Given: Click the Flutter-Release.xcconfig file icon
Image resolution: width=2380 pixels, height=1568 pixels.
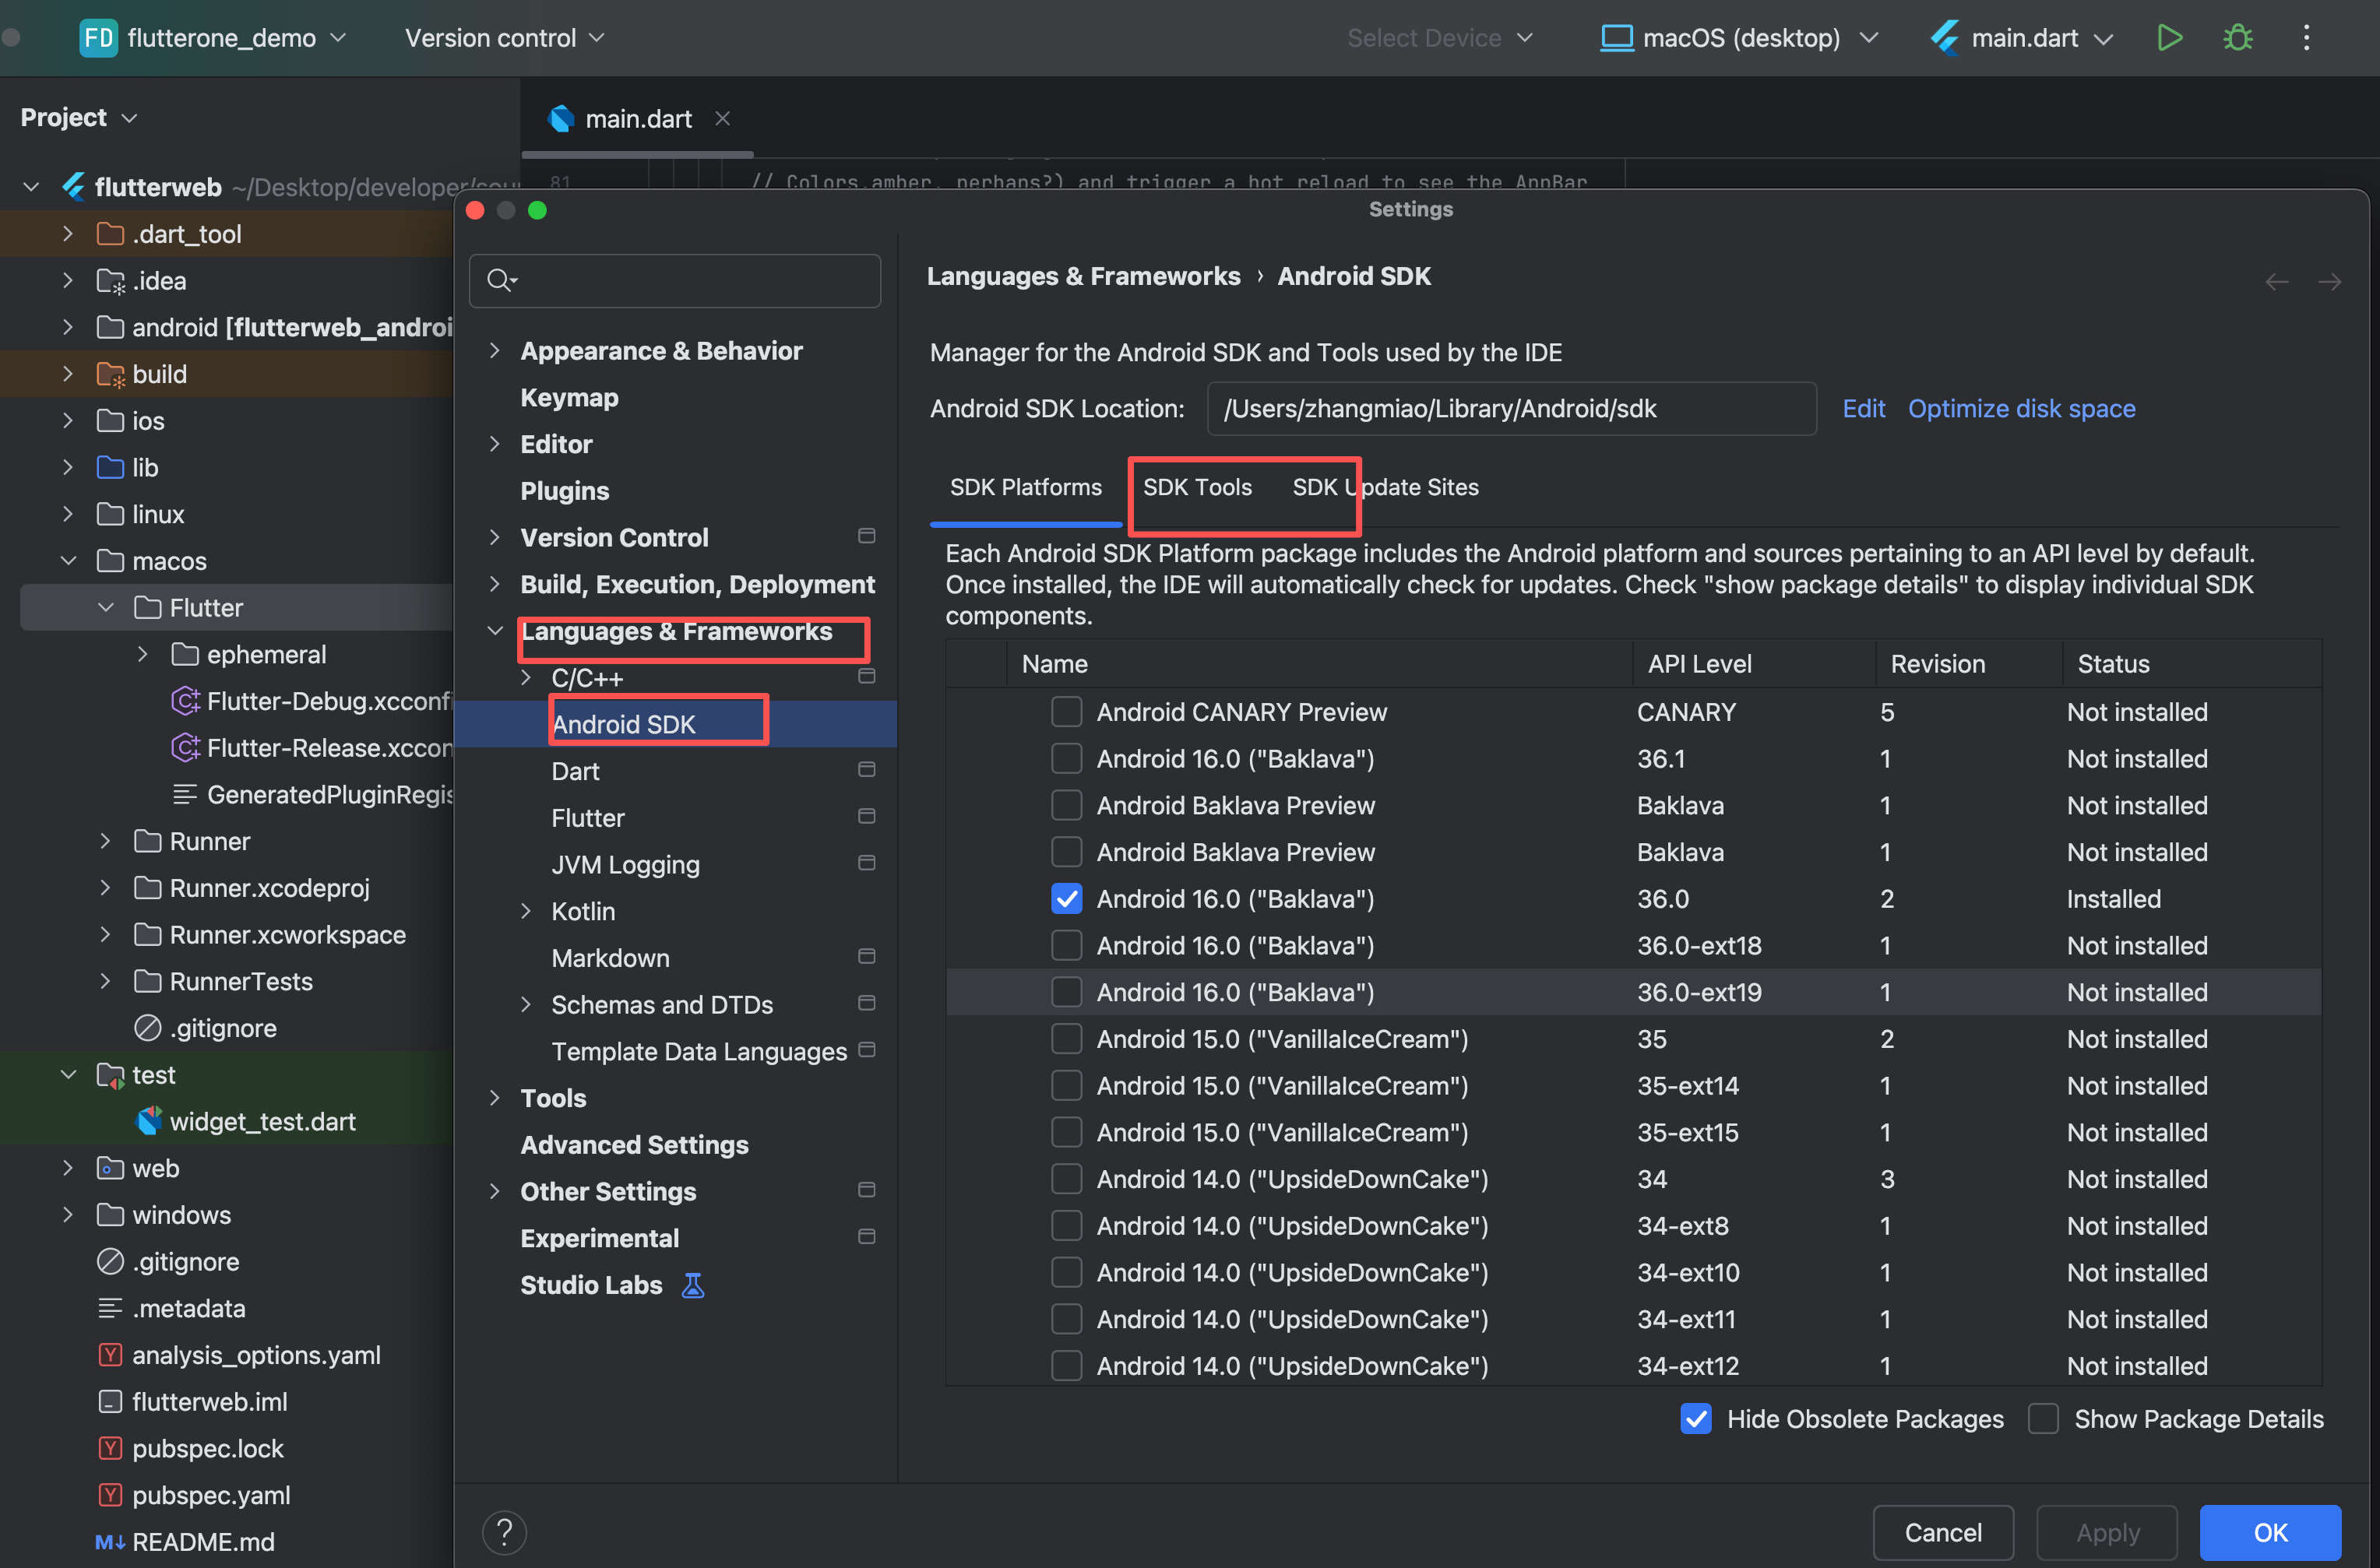Looking at the screenshot, I should tap(185, 748).
